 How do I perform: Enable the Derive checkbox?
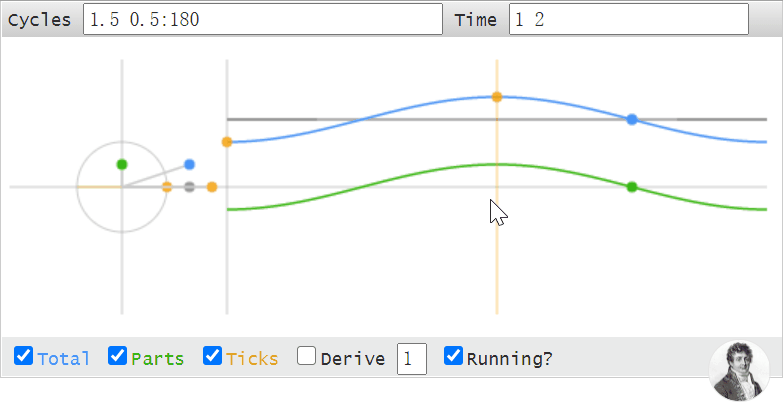pos(306,356)
